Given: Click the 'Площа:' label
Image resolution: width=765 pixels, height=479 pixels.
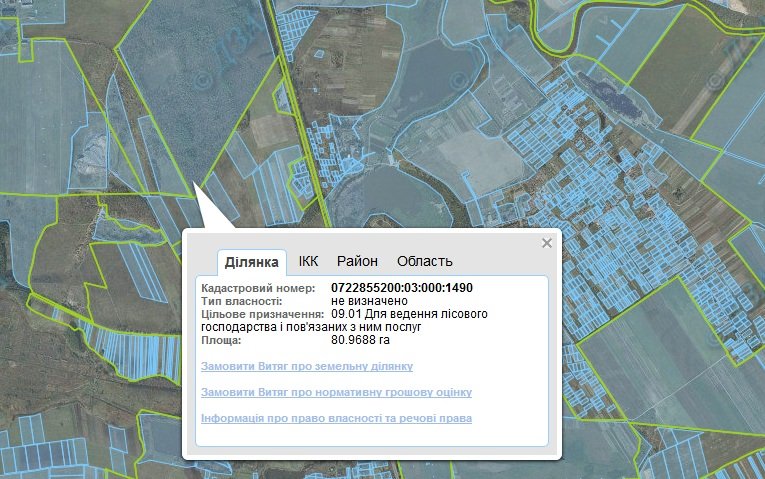Looking at the screenshot, I should (x=222, y=340).
